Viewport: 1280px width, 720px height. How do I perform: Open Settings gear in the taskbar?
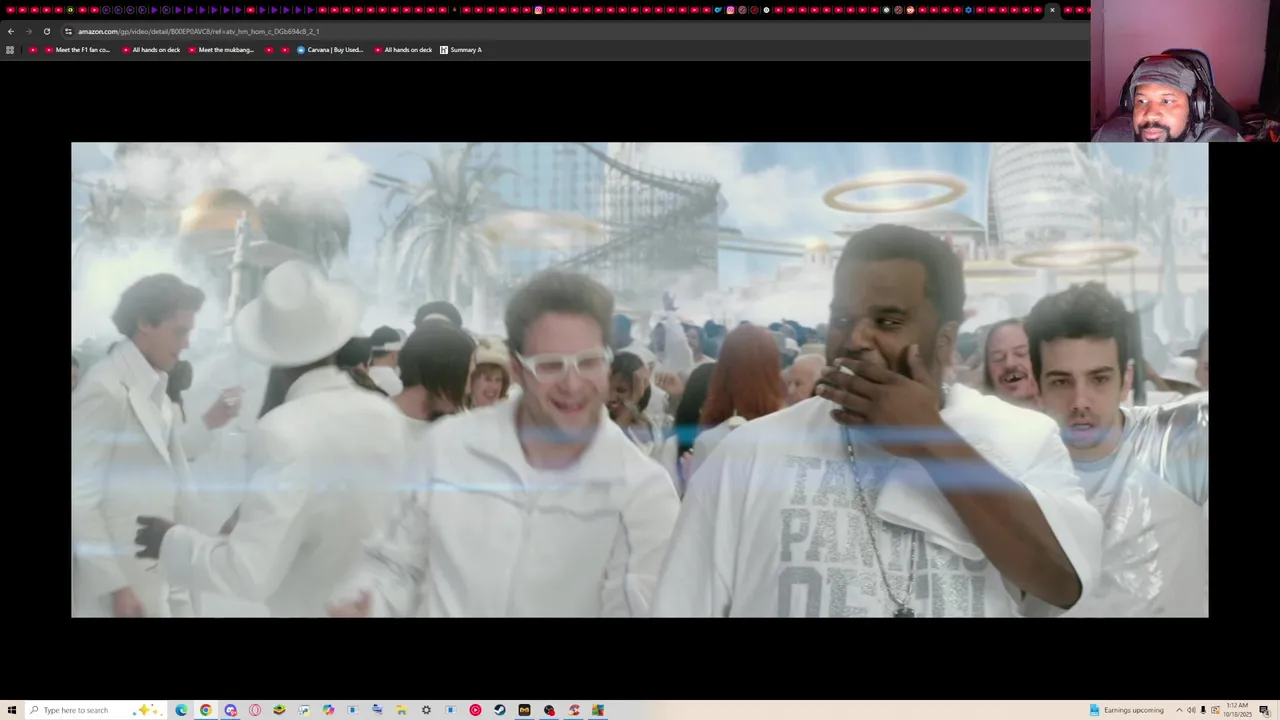tap(426, 710)
